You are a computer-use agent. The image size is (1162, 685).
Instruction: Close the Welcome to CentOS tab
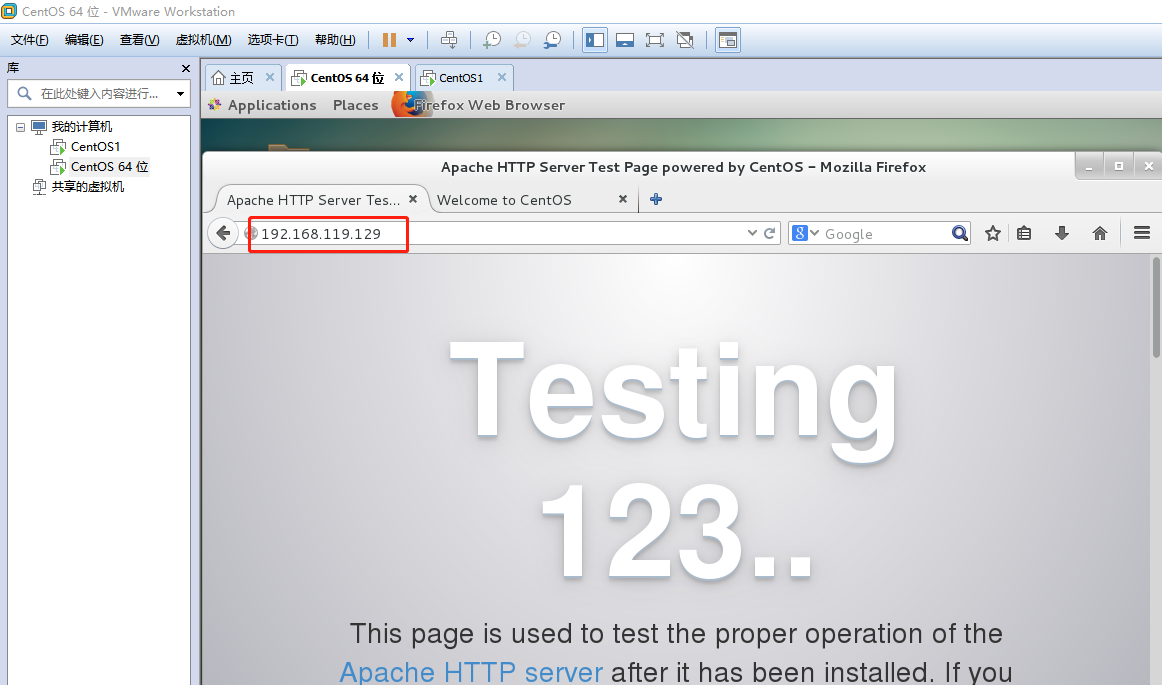point(623,199)
